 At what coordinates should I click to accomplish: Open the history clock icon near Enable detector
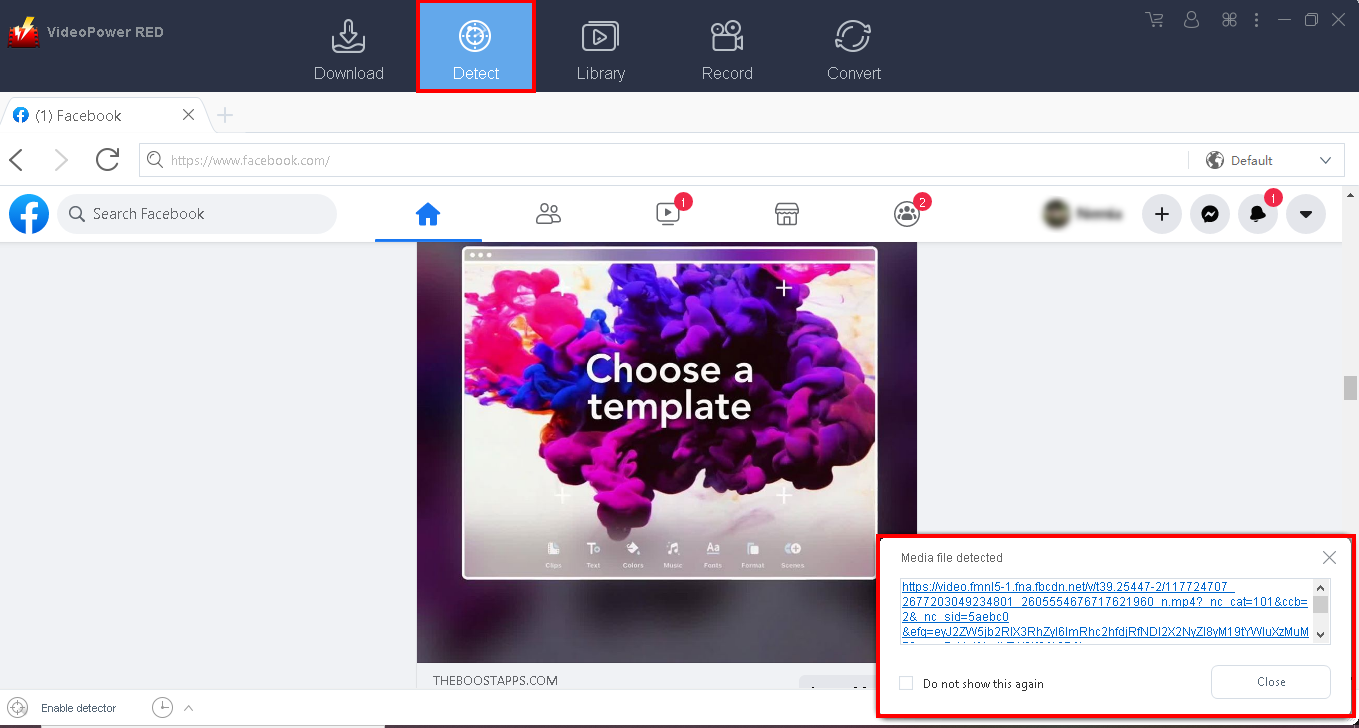[x=161, y=707]
